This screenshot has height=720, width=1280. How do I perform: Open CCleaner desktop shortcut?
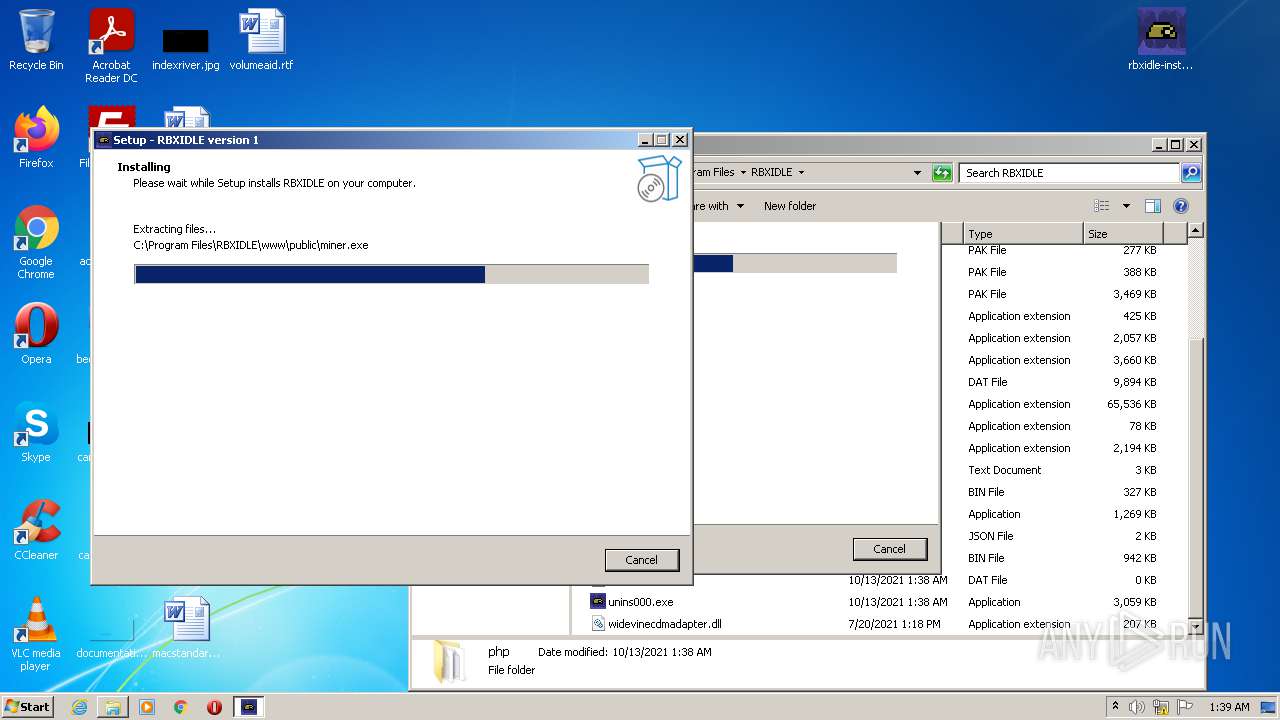[x=36, y=530]
